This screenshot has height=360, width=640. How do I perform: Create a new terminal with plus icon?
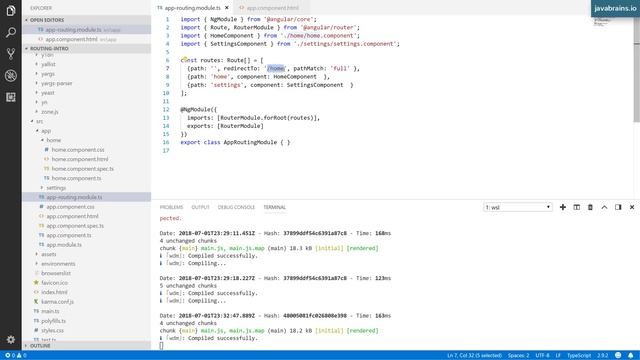[x=563, y=207]
